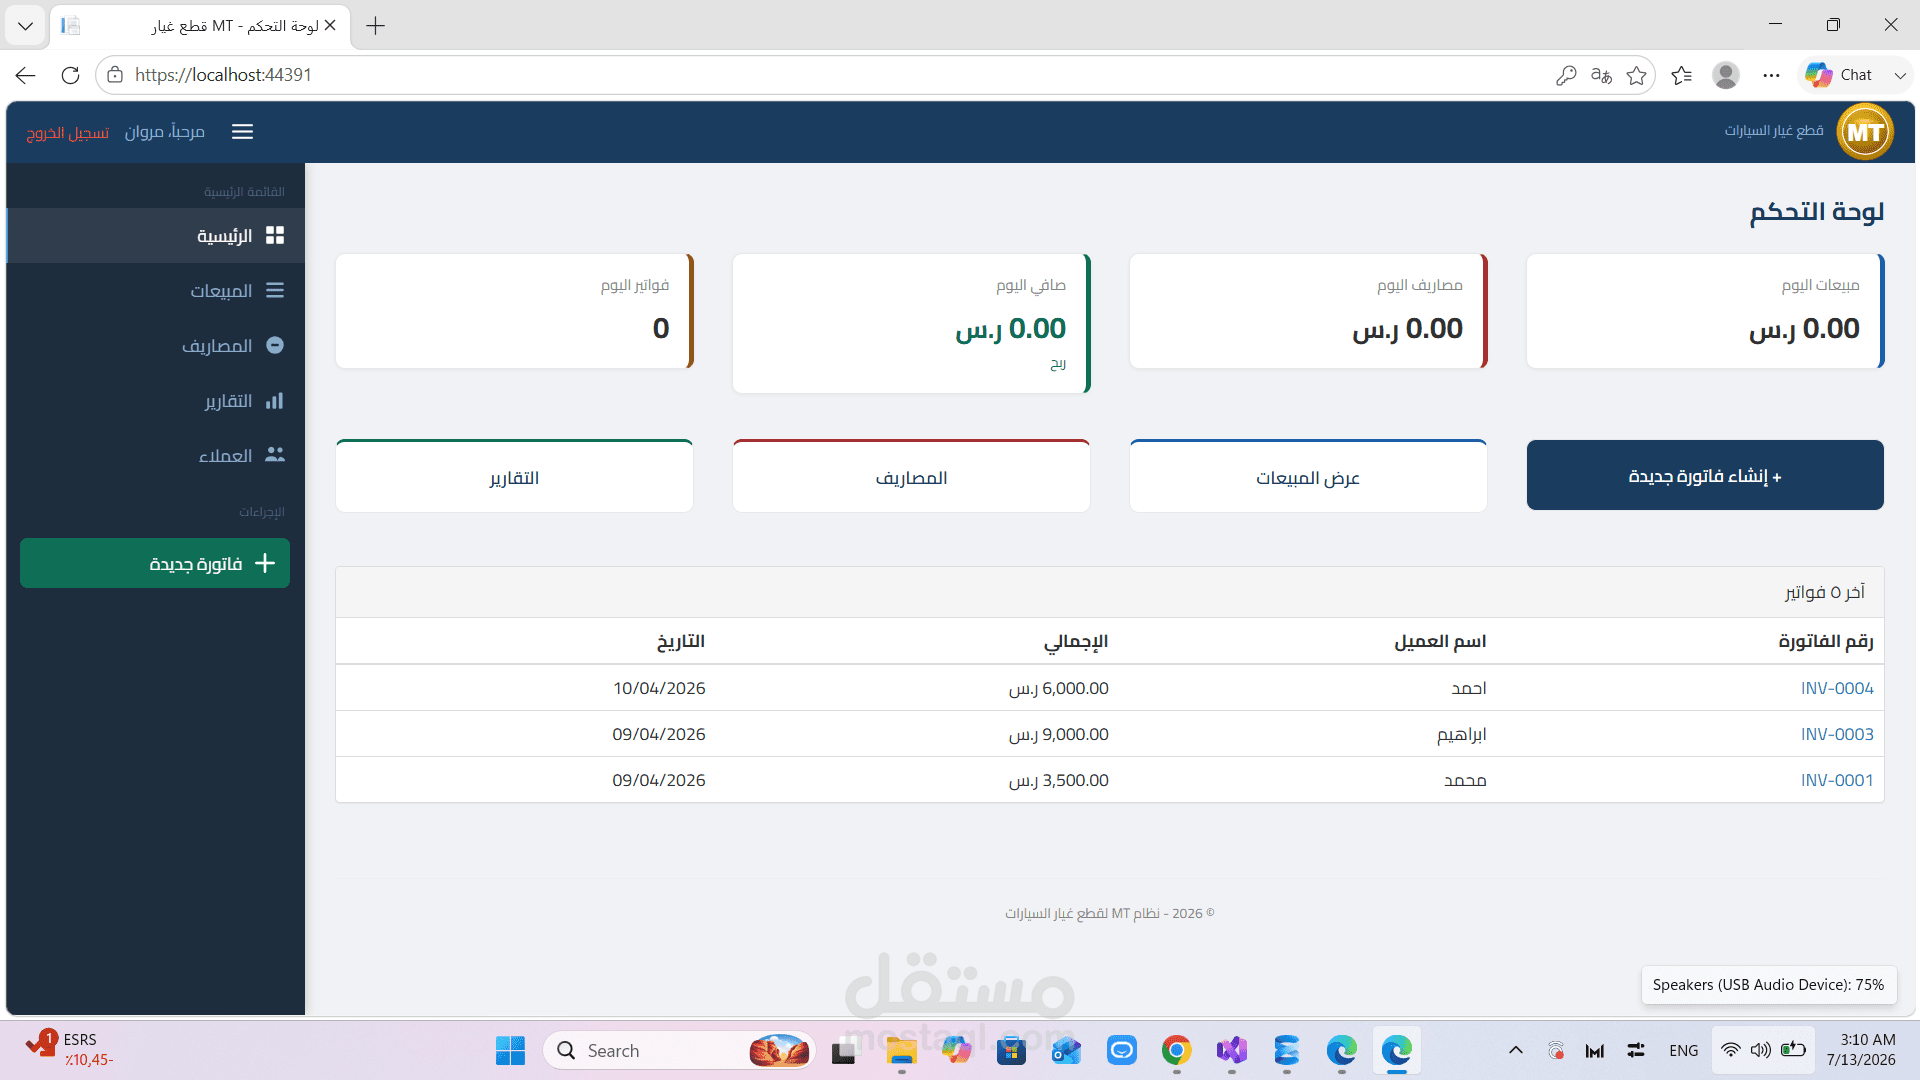Toggle the hamburger sidebar menu
Screen dimensions: 1920x1080
[242, 132]
